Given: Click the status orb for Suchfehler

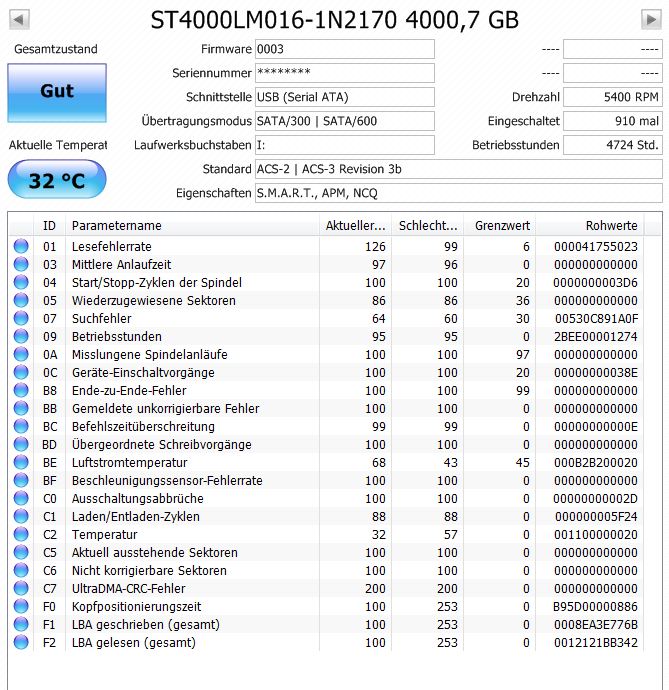Looking at the screenshot, I should [21, 318].
